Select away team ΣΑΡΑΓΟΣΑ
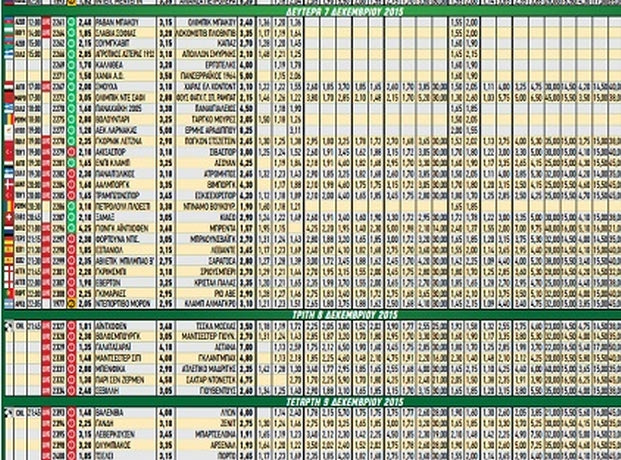This screenshot has height=460, width=621. tap(221, 261)
